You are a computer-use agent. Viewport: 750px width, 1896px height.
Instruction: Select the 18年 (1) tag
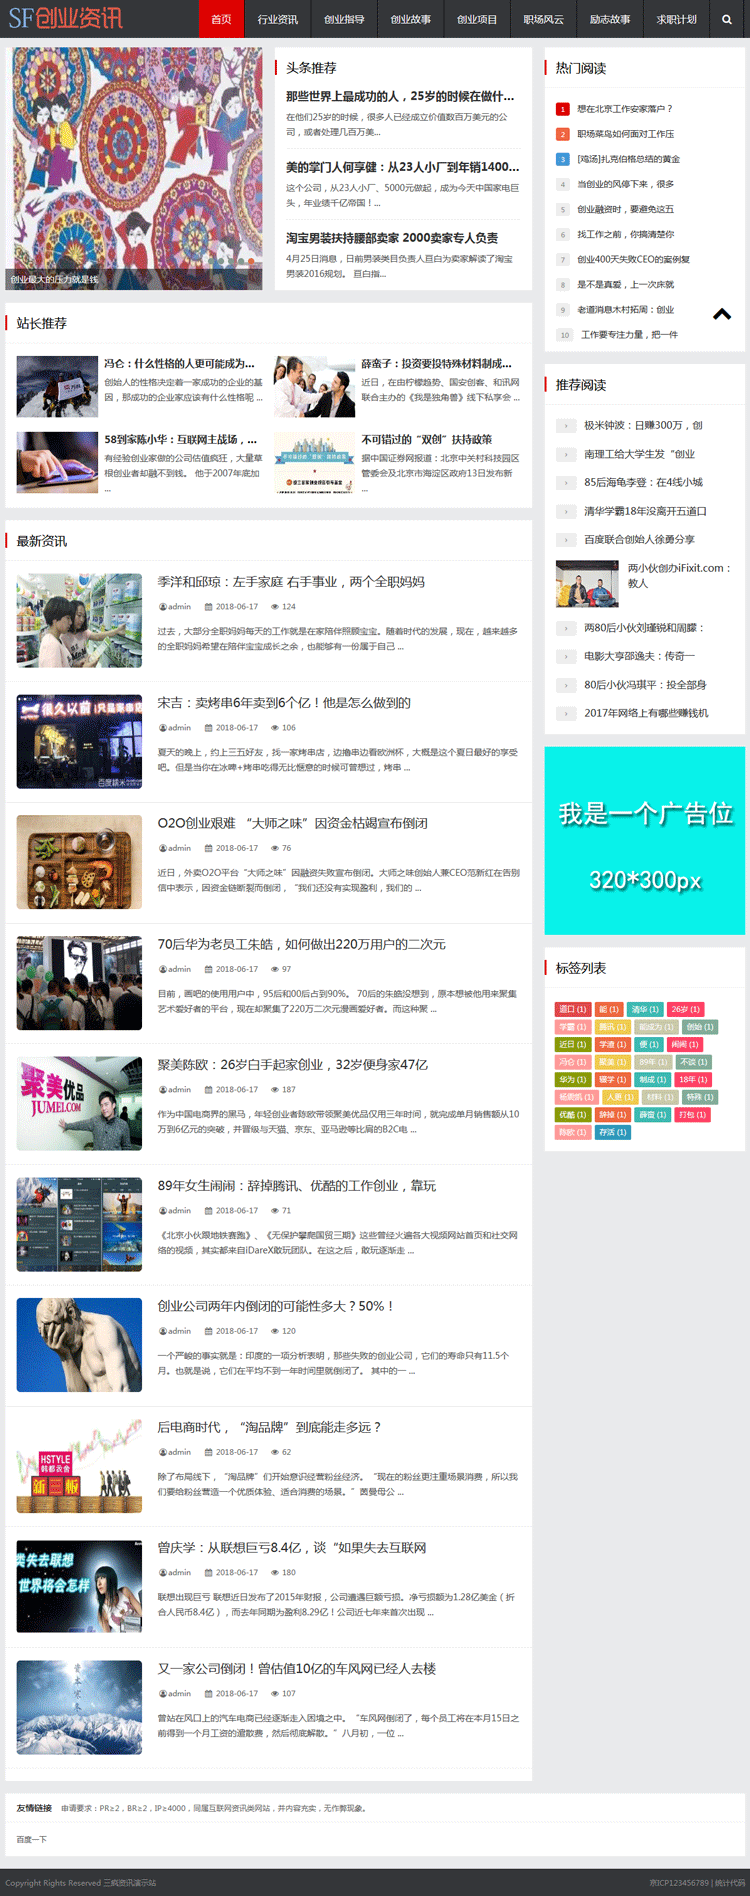693,1080
